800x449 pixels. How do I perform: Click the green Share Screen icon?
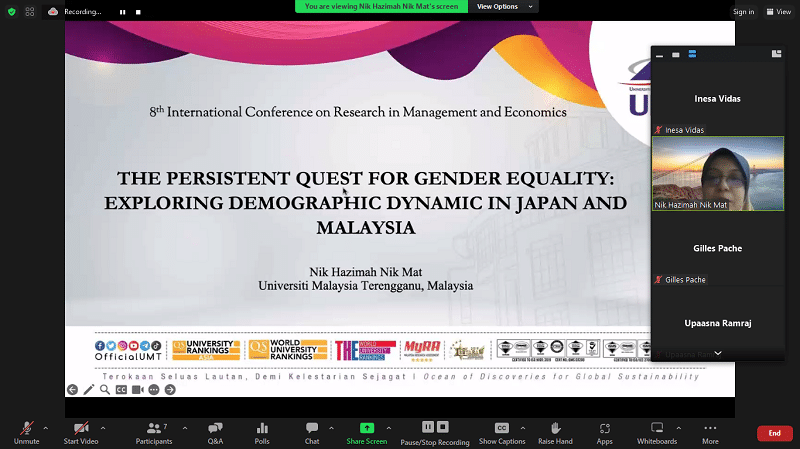tap(367, 427)
